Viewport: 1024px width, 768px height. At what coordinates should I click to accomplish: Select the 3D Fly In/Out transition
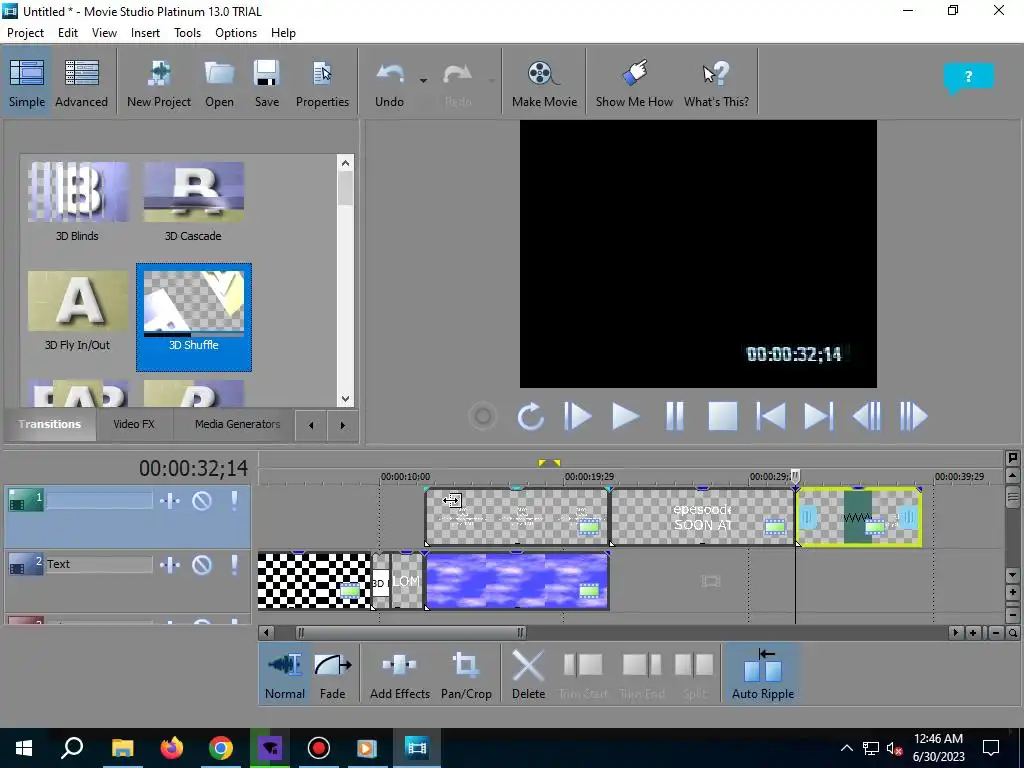77,311
